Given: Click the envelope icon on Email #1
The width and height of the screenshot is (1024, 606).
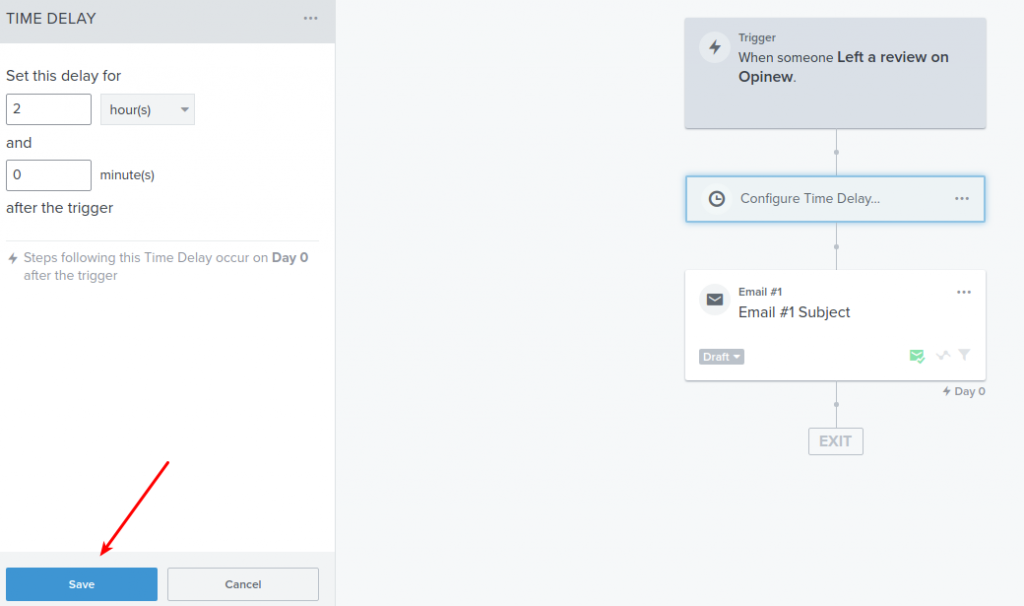Looking at the screenshot, I should point(714,300).
